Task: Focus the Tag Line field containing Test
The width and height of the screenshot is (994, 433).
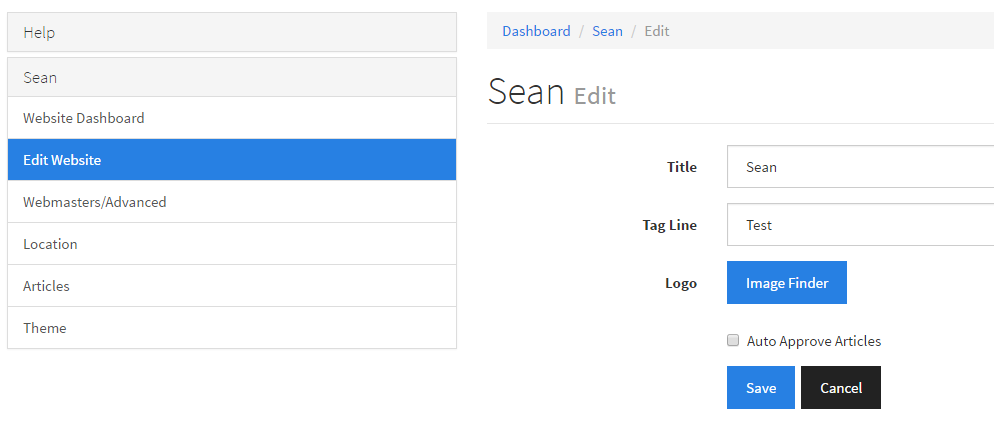Action: pyautogui.click(x=860, y=224)
